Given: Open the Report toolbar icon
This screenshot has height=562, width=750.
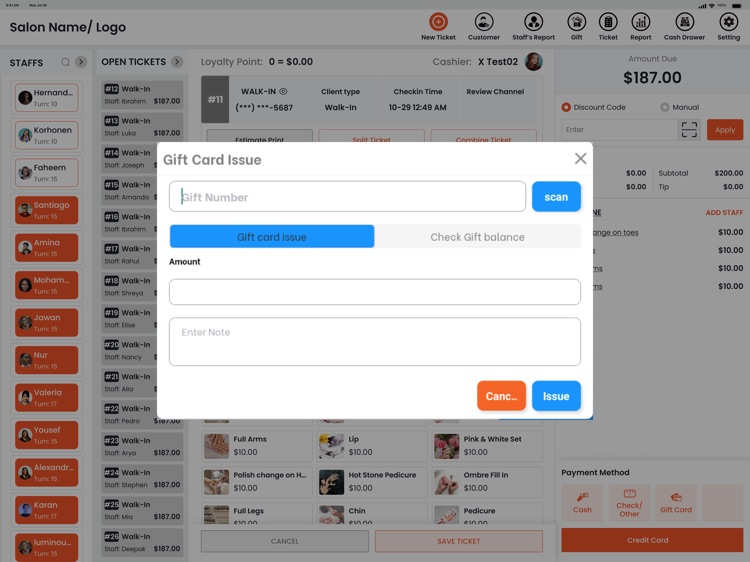Looking at the screenshot, I should click(x=640, y=27).
